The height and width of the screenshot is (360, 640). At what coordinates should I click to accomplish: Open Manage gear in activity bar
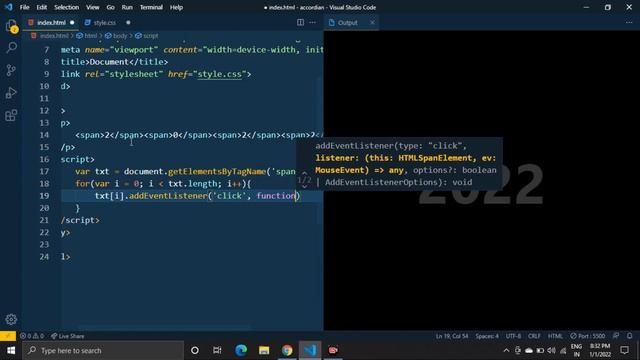[x=11, y=319]
